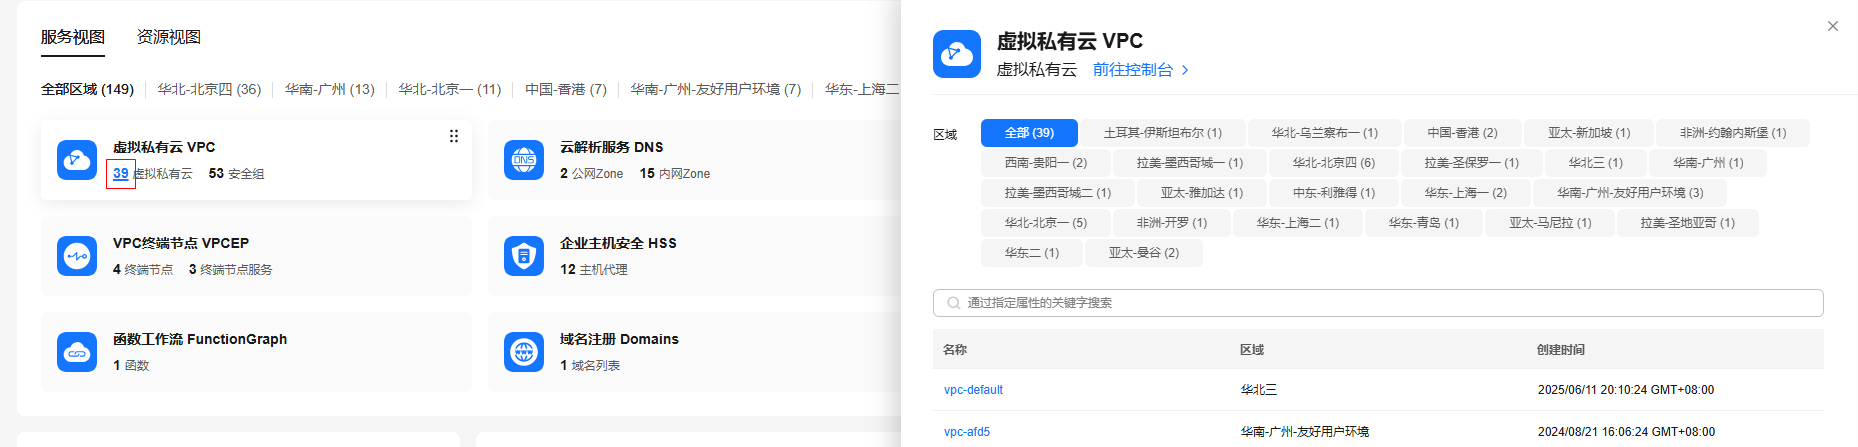Click the Domains globe icon

coord(524,352)
